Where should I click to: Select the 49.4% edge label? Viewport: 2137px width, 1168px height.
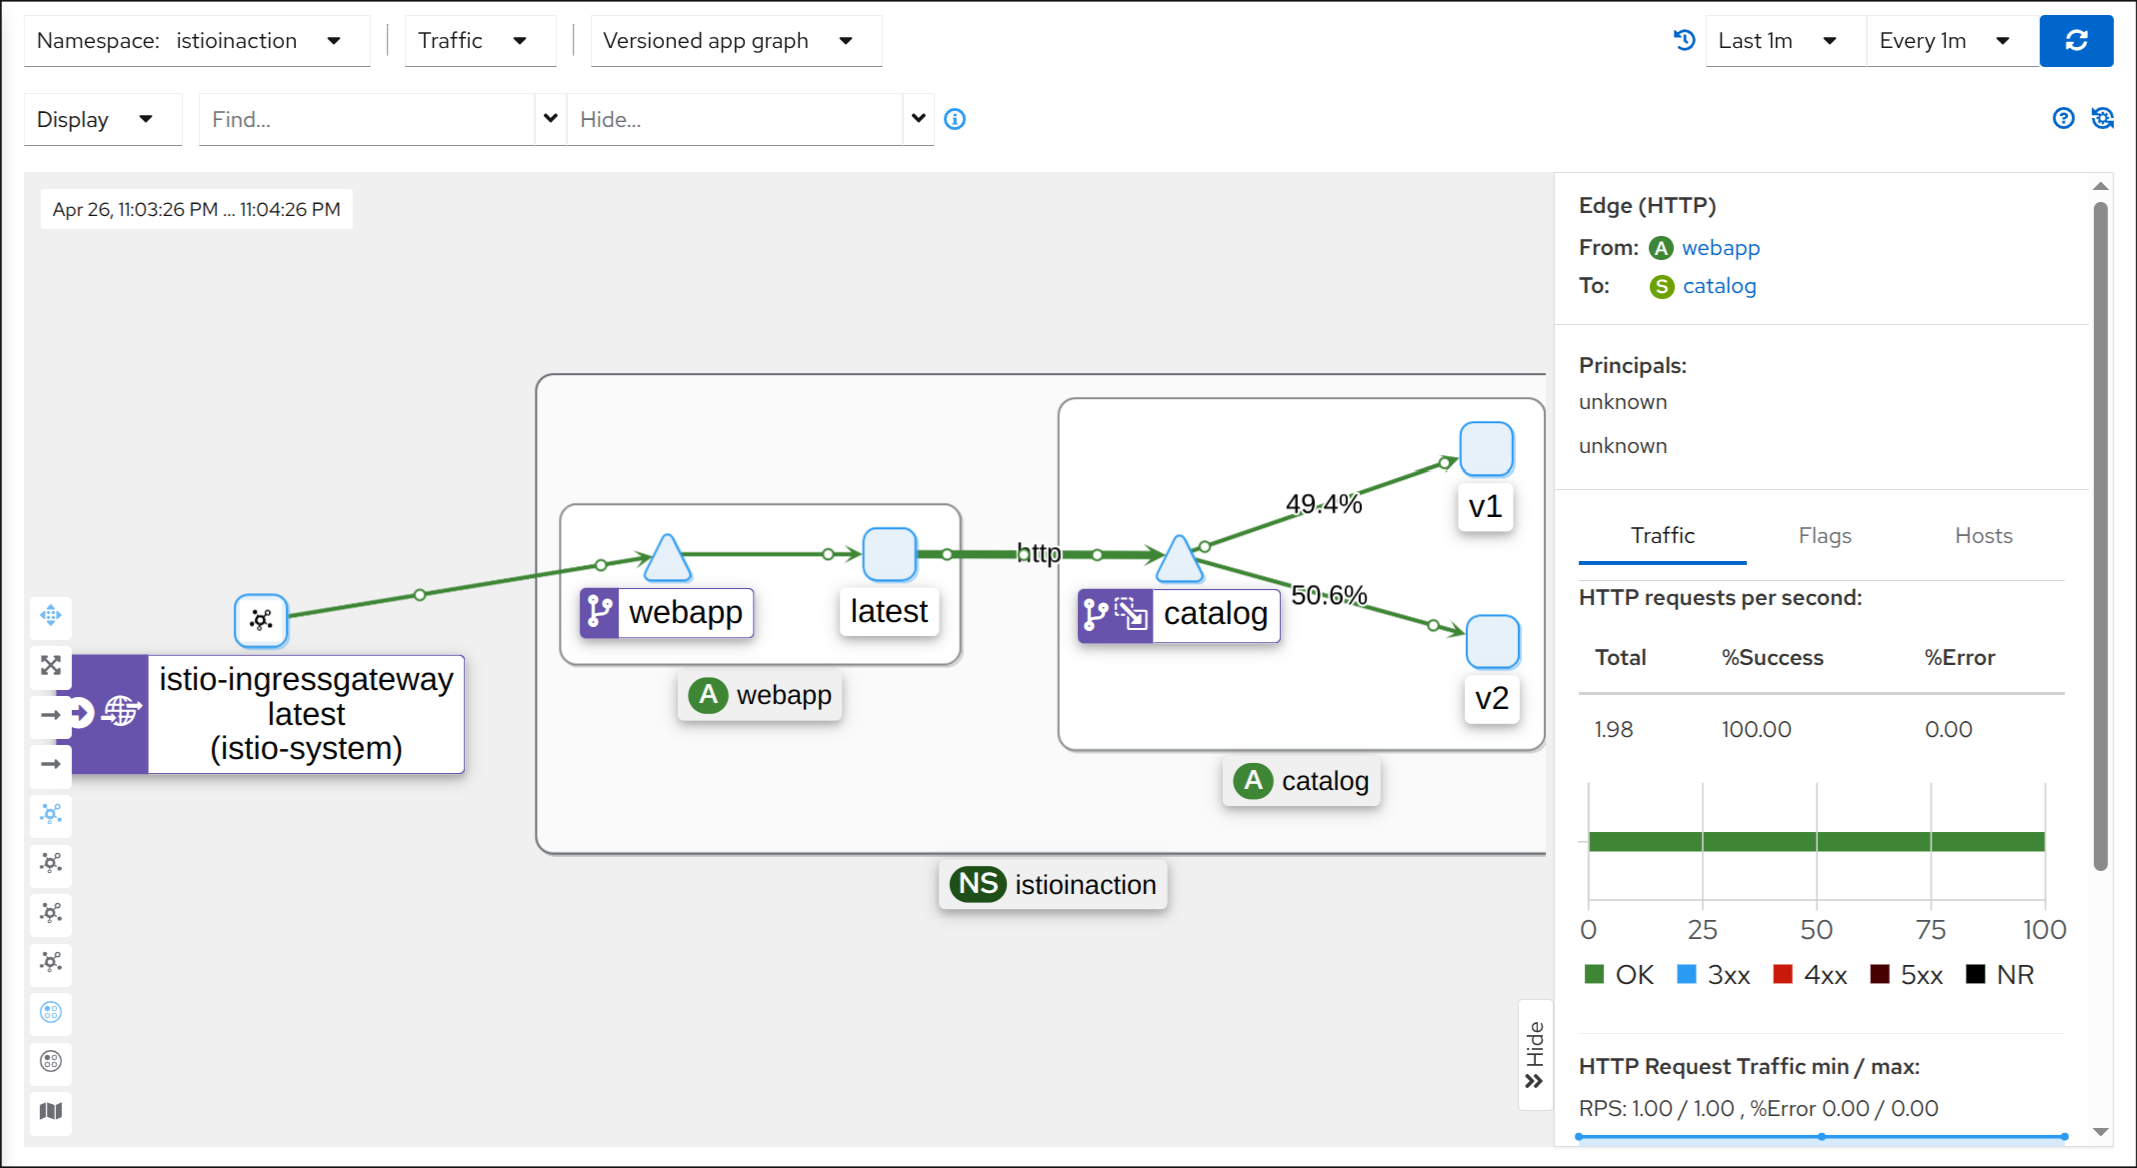pyautogui.click(x=1324, y=504)
